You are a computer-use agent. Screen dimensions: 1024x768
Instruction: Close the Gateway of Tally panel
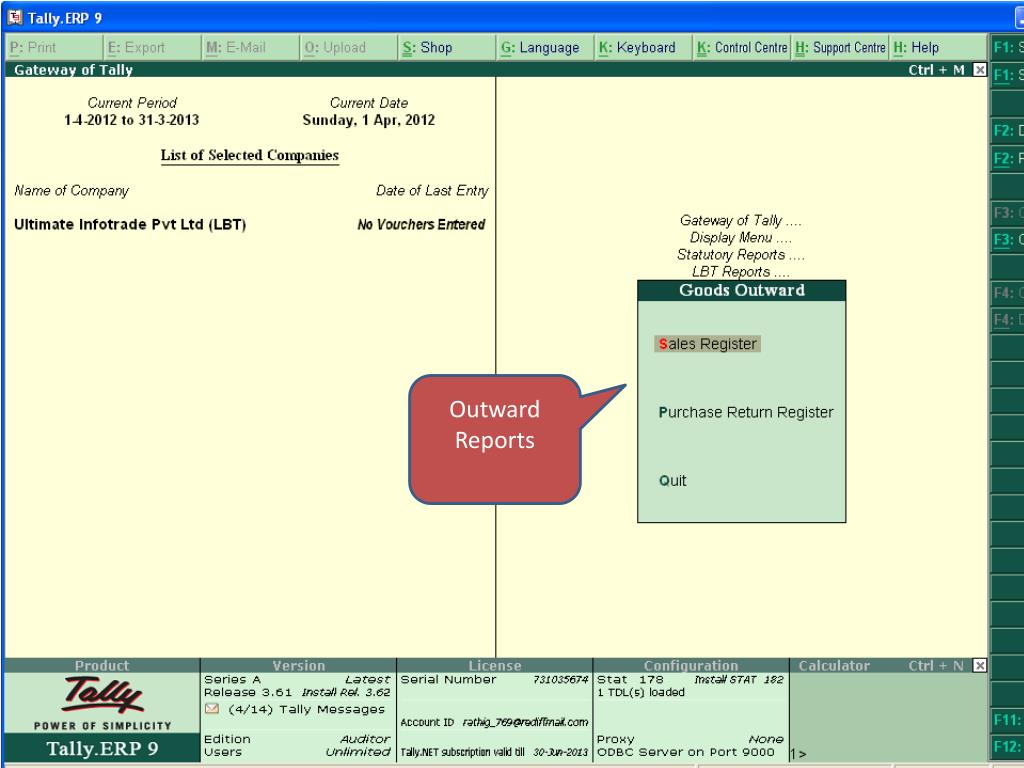pos(980,70)
